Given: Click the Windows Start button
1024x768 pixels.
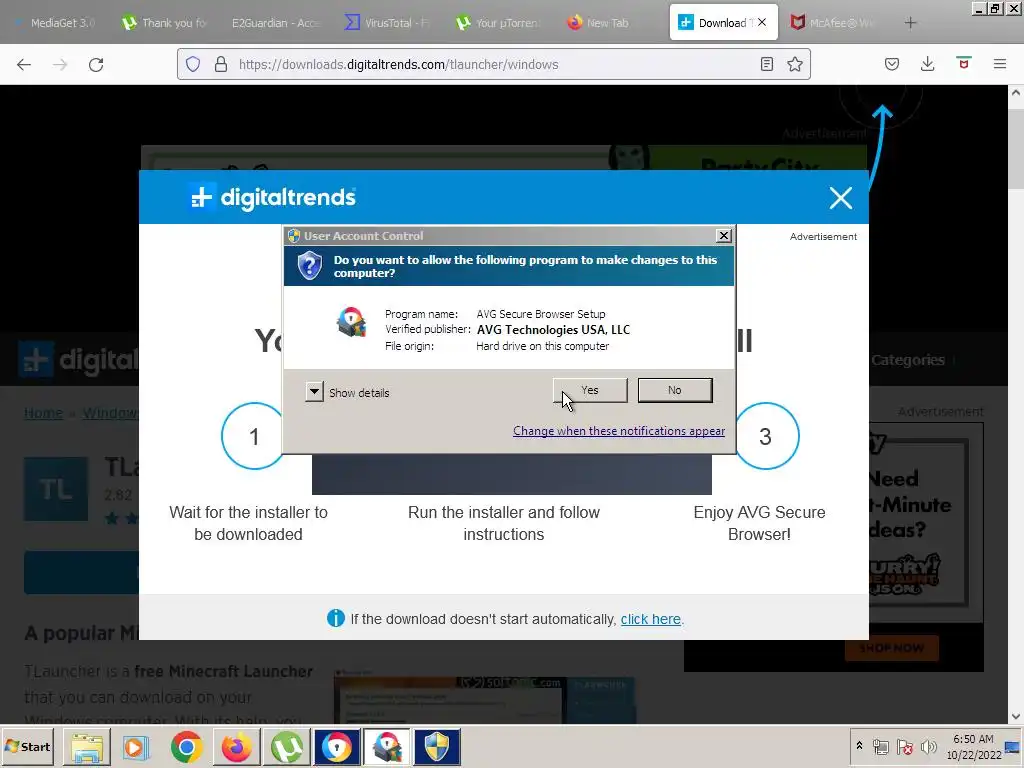Looking at the screenshot, I should coord(27,746).
